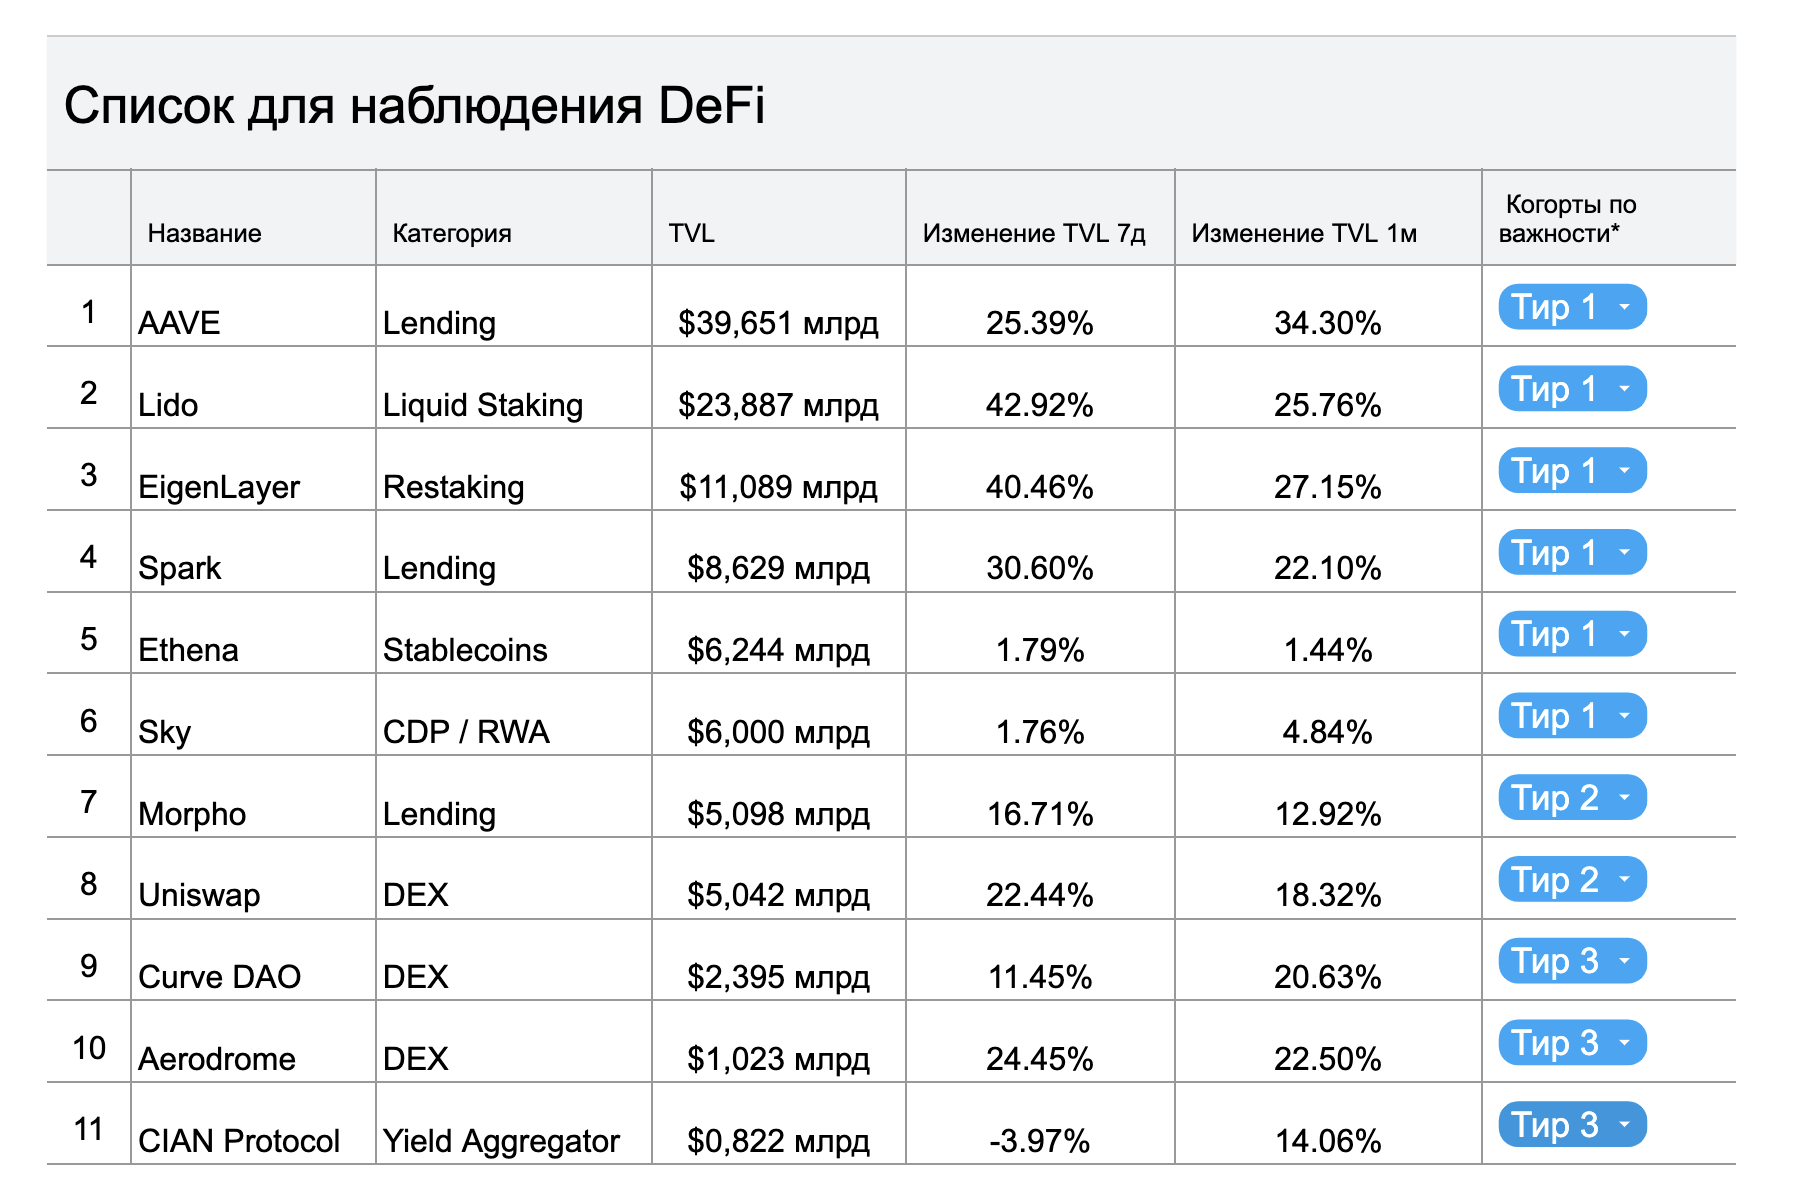Select the TVL column header cell

pos(779,218)
